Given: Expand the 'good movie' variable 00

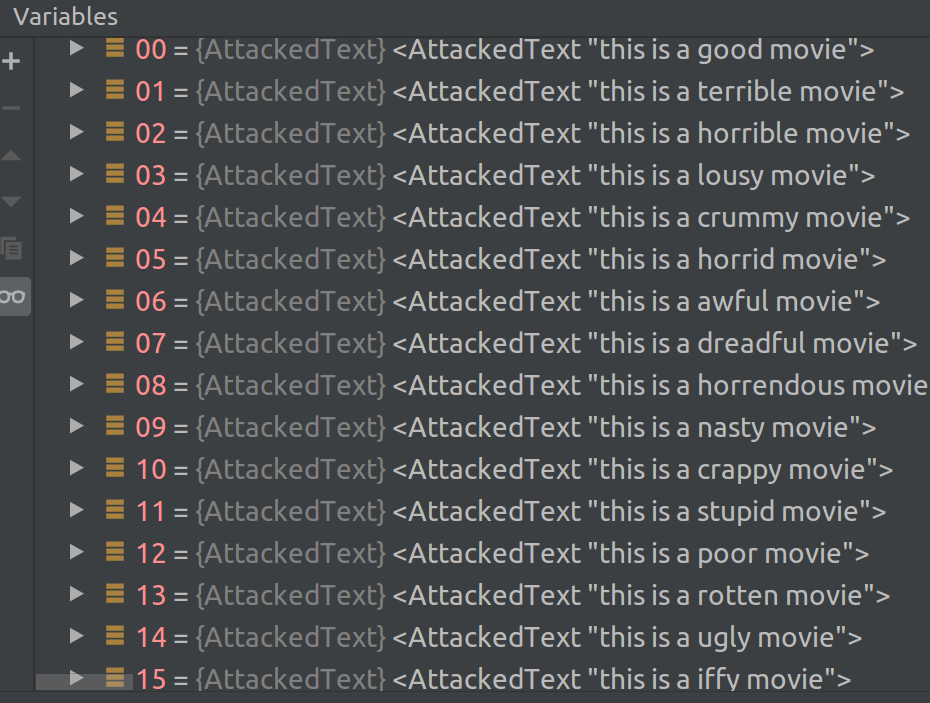Looking at the screenshot, I should pos(77,48).
